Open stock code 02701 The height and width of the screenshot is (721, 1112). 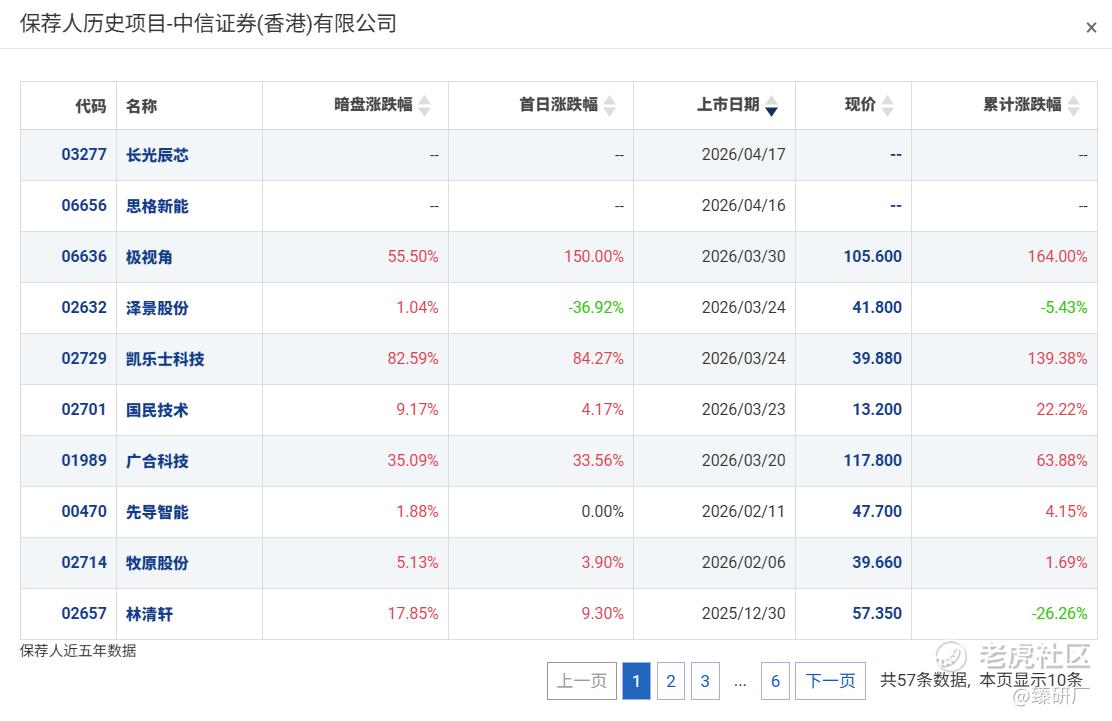(84, 410)
